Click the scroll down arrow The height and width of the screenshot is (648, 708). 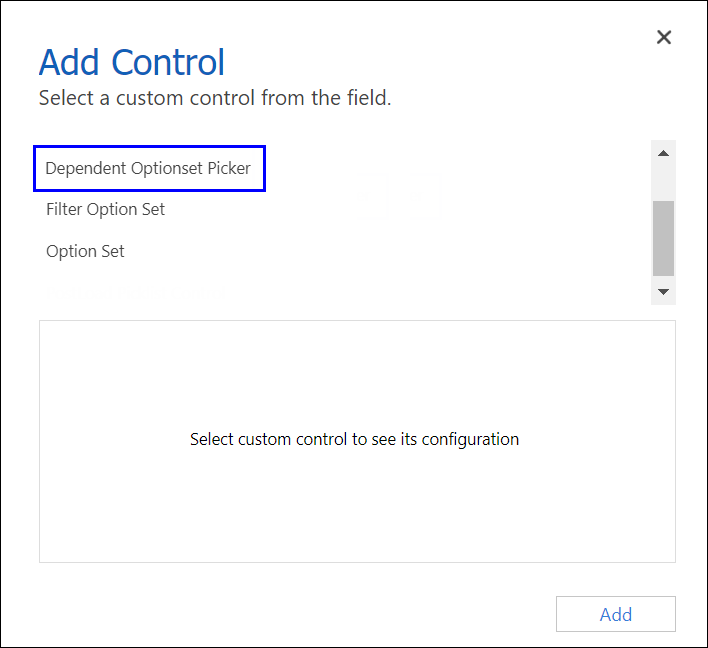[x=662, y=291]
